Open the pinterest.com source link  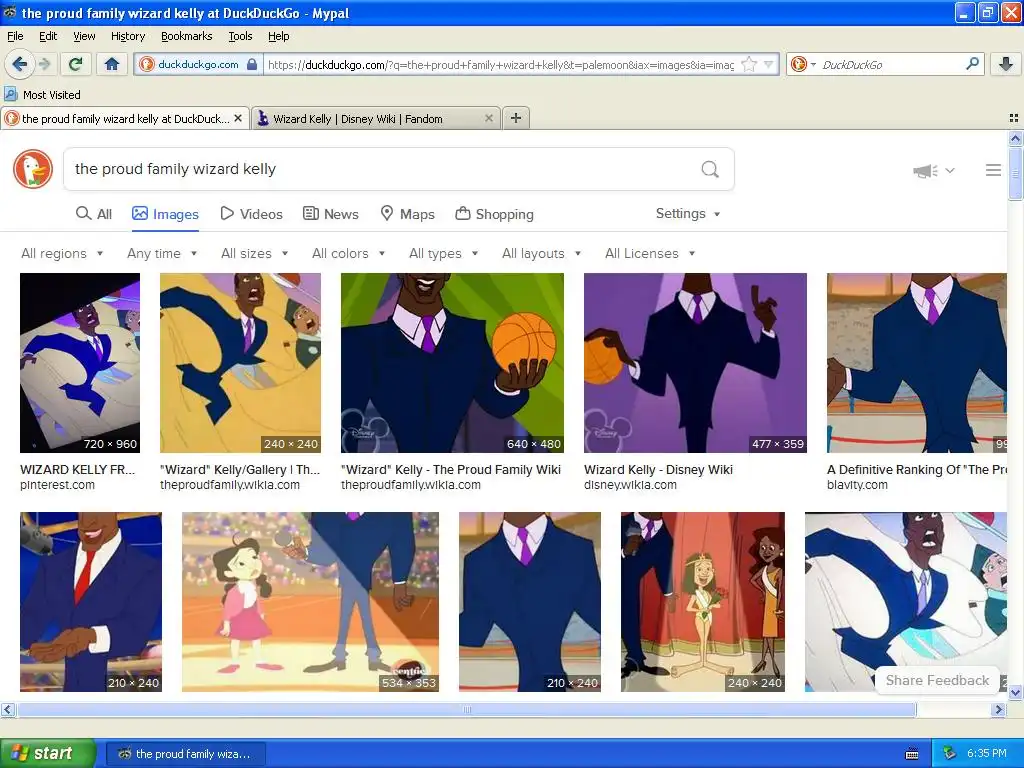57,485
